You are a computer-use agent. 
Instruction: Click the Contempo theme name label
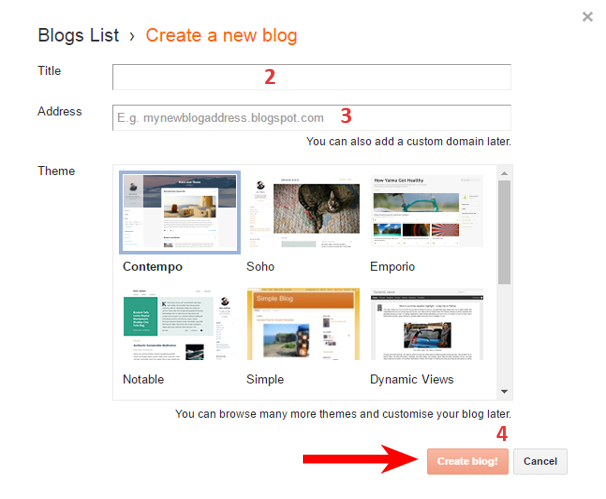click(153, 267)
